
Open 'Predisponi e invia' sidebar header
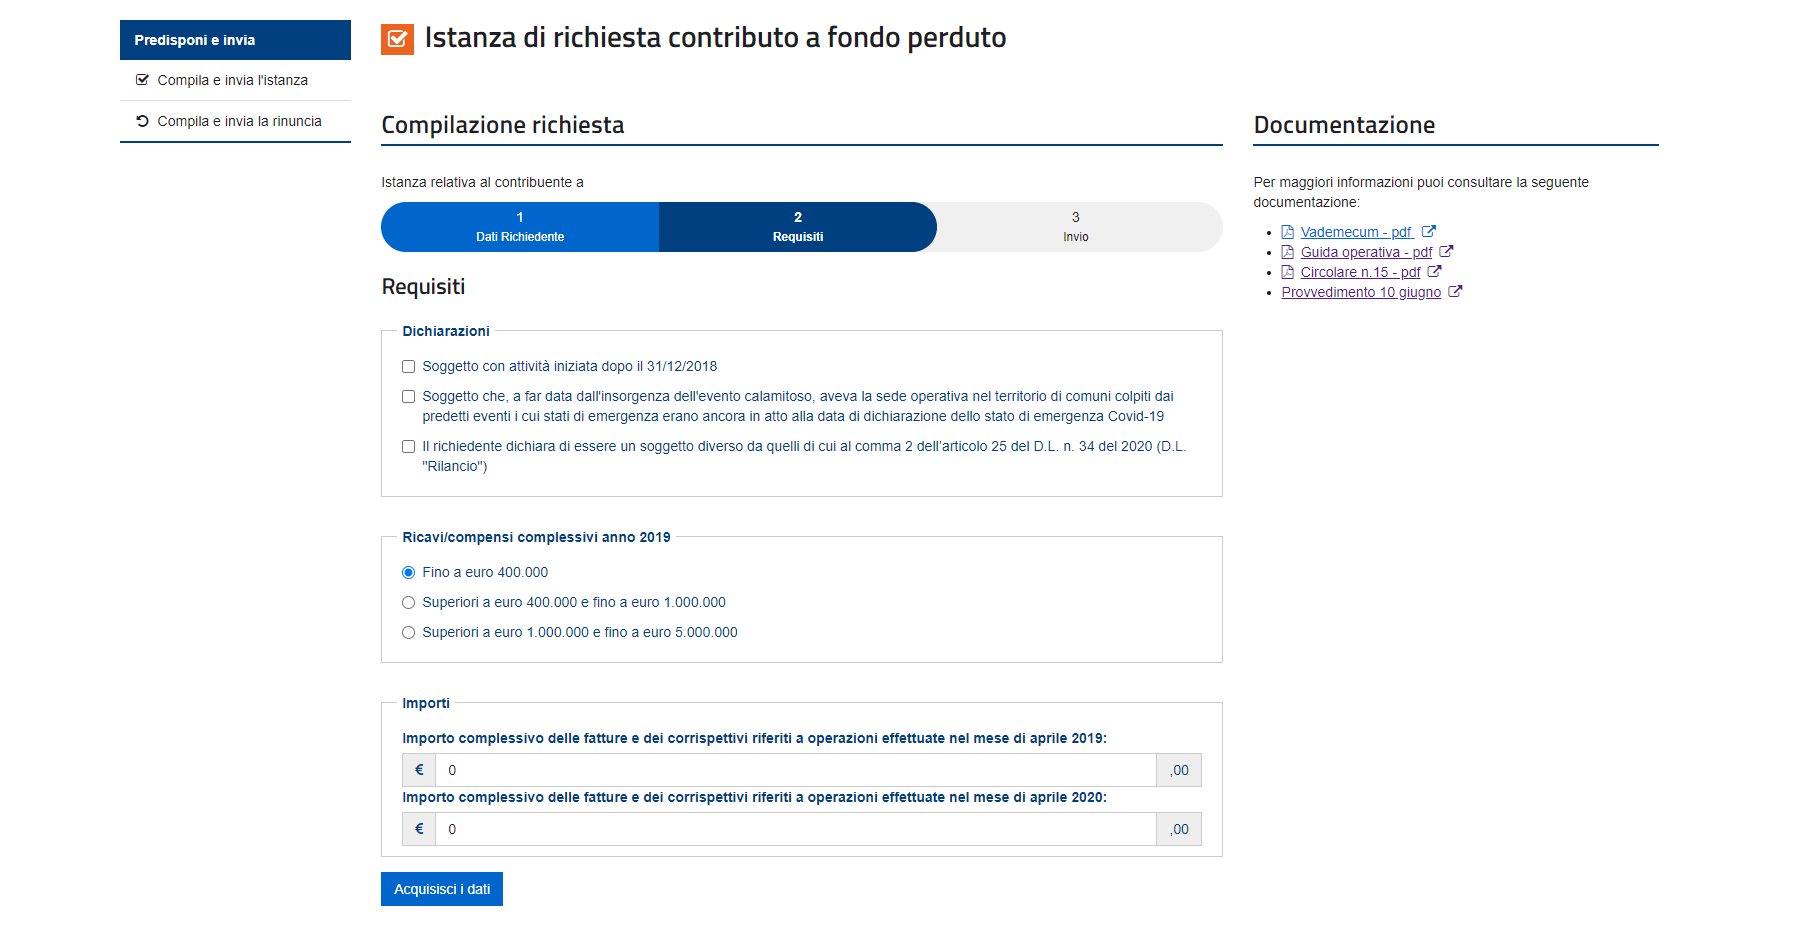pos(235,40)
